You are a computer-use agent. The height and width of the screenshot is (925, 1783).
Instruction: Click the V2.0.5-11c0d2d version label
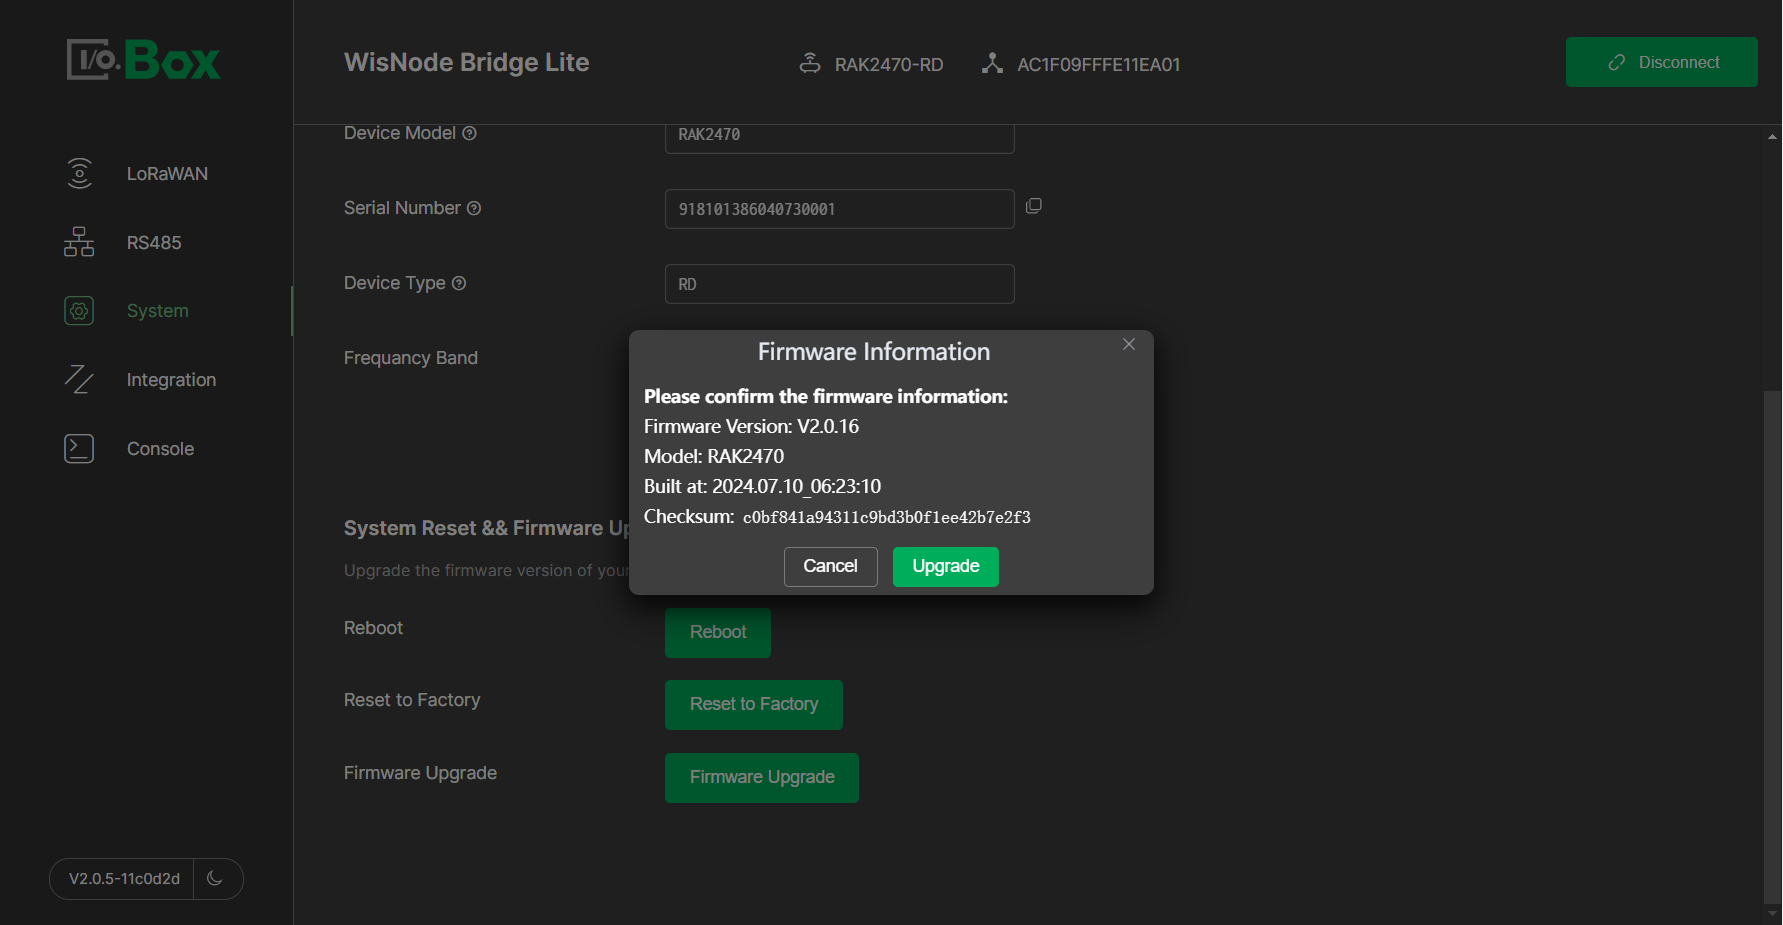(124, 879)
